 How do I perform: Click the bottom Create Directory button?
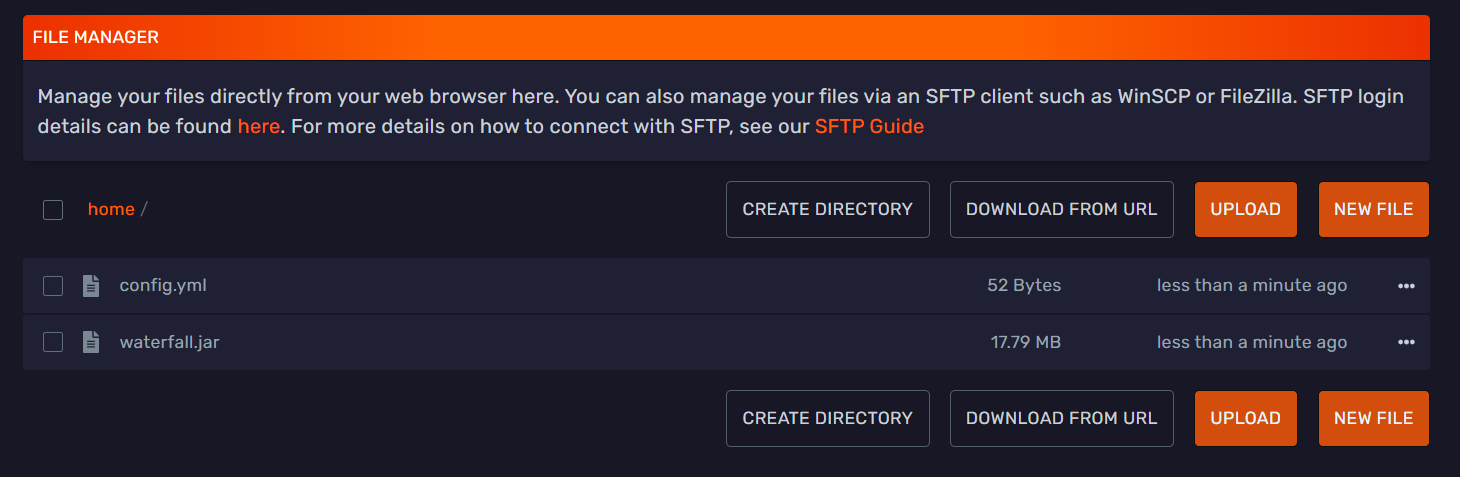coord(827,418)
